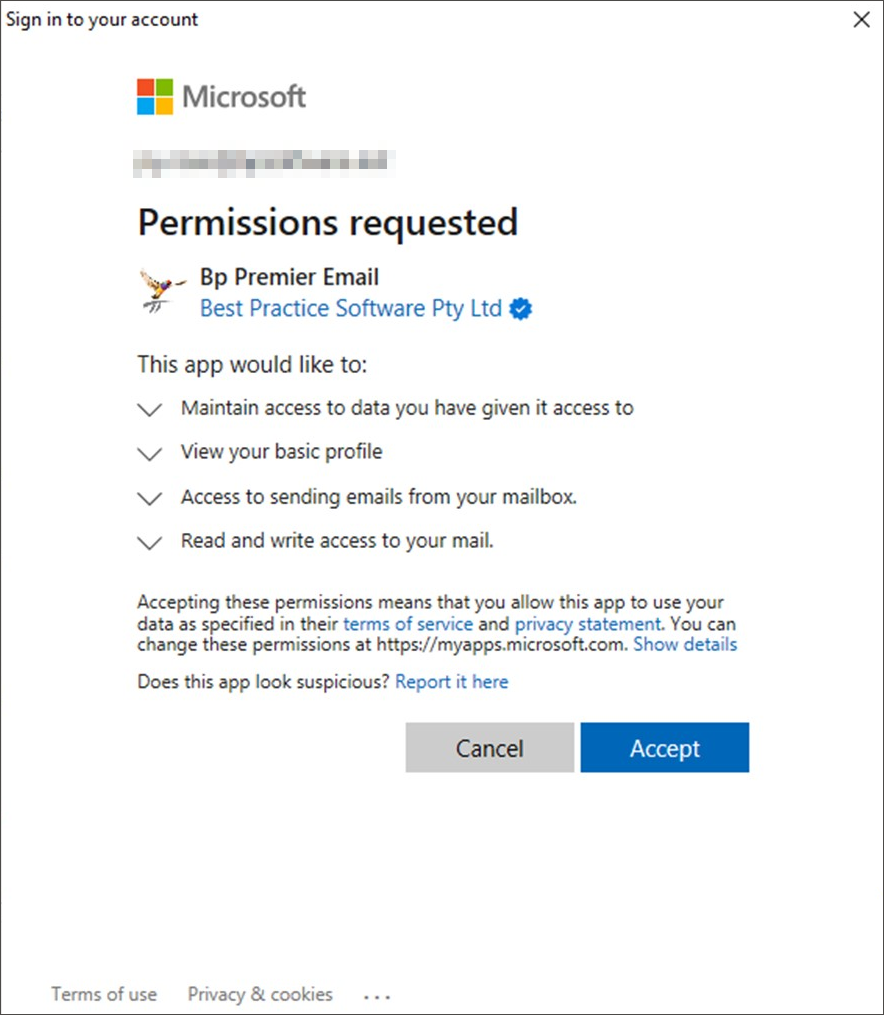The width and height of the screenshot is (884, 1015).
Task: Click the blurred account email address
Action: click(264, 162)
